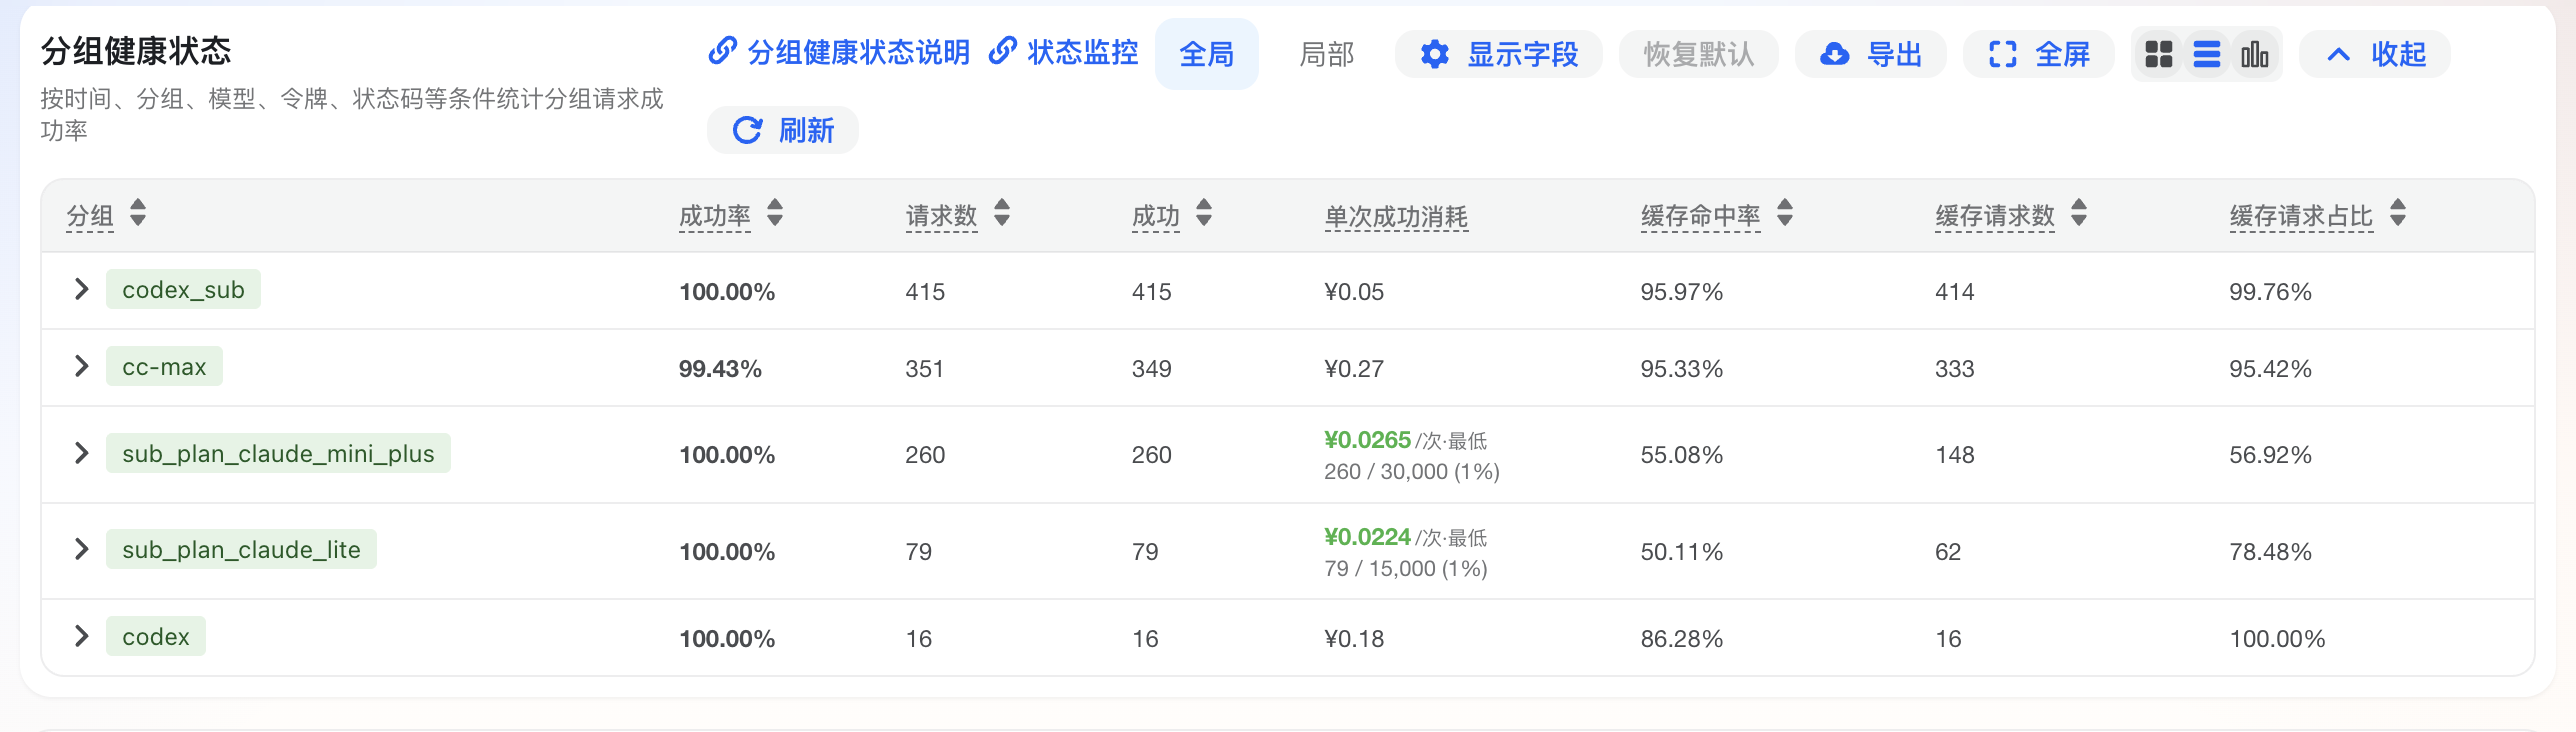
Task: Switch to the 全局 tab
Action: coord(1206,54)
